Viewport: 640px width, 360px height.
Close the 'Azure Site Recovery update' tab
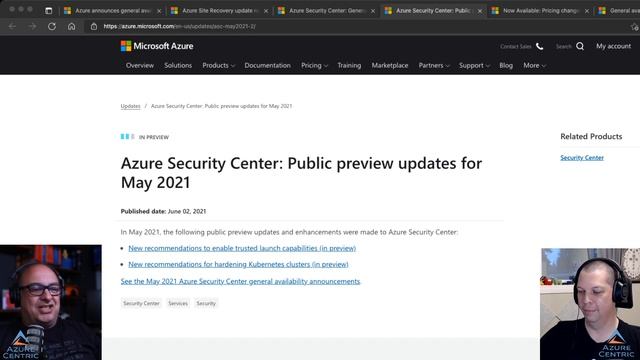coord(266,11)
